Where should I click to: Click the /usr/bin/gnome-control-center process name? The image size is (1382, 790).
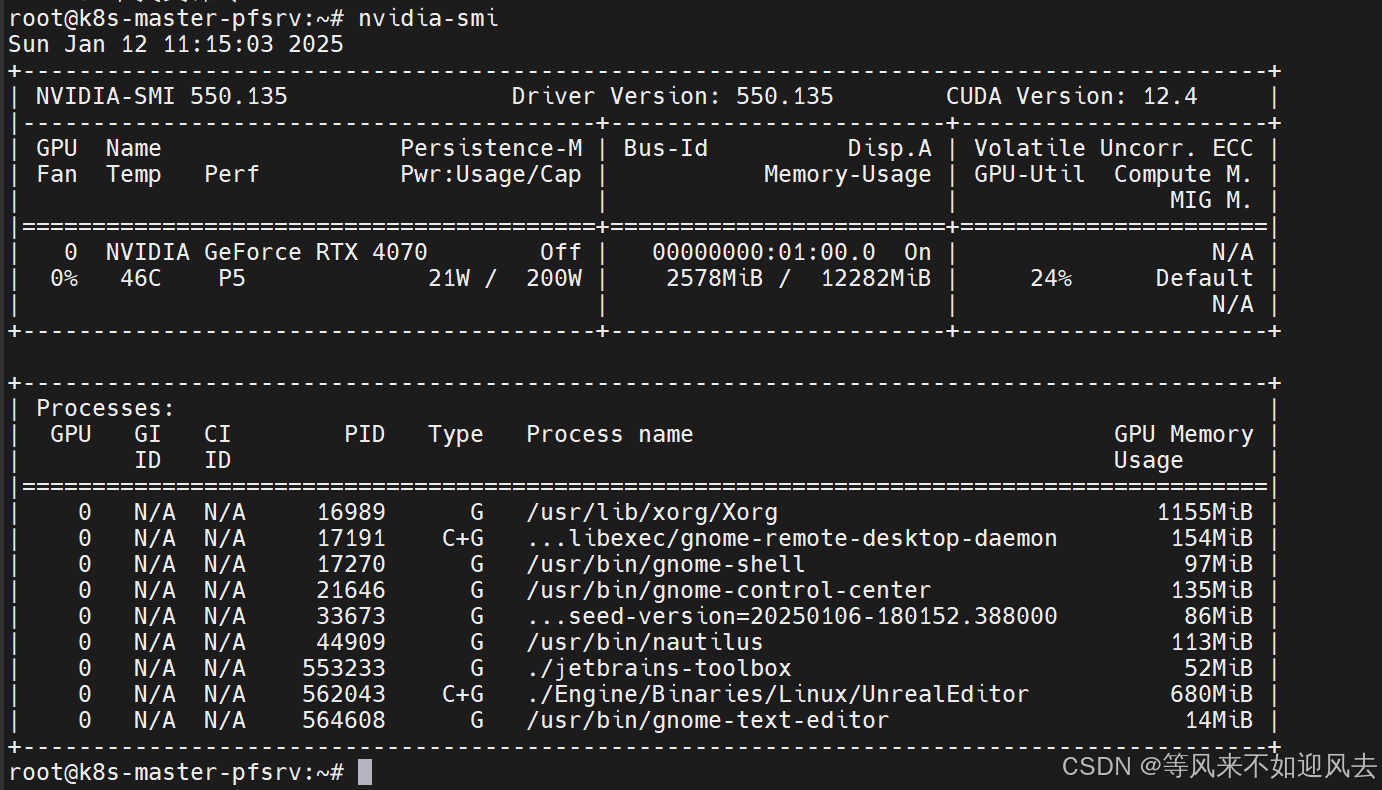pyautogui.click(x=729, y=590)
